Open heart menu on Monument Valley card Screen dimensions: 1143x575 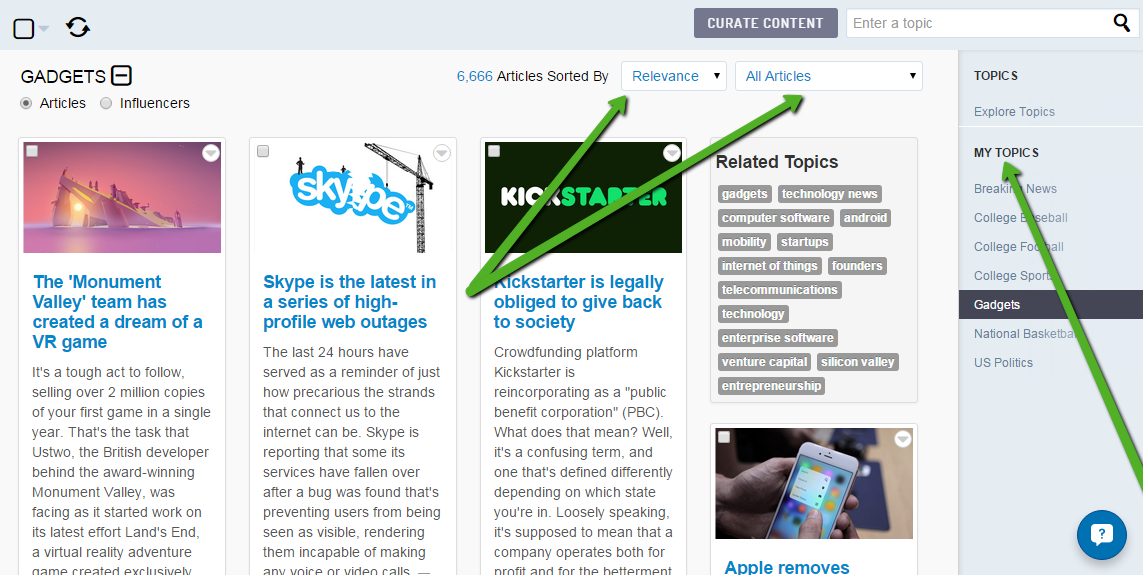(211, 153)
